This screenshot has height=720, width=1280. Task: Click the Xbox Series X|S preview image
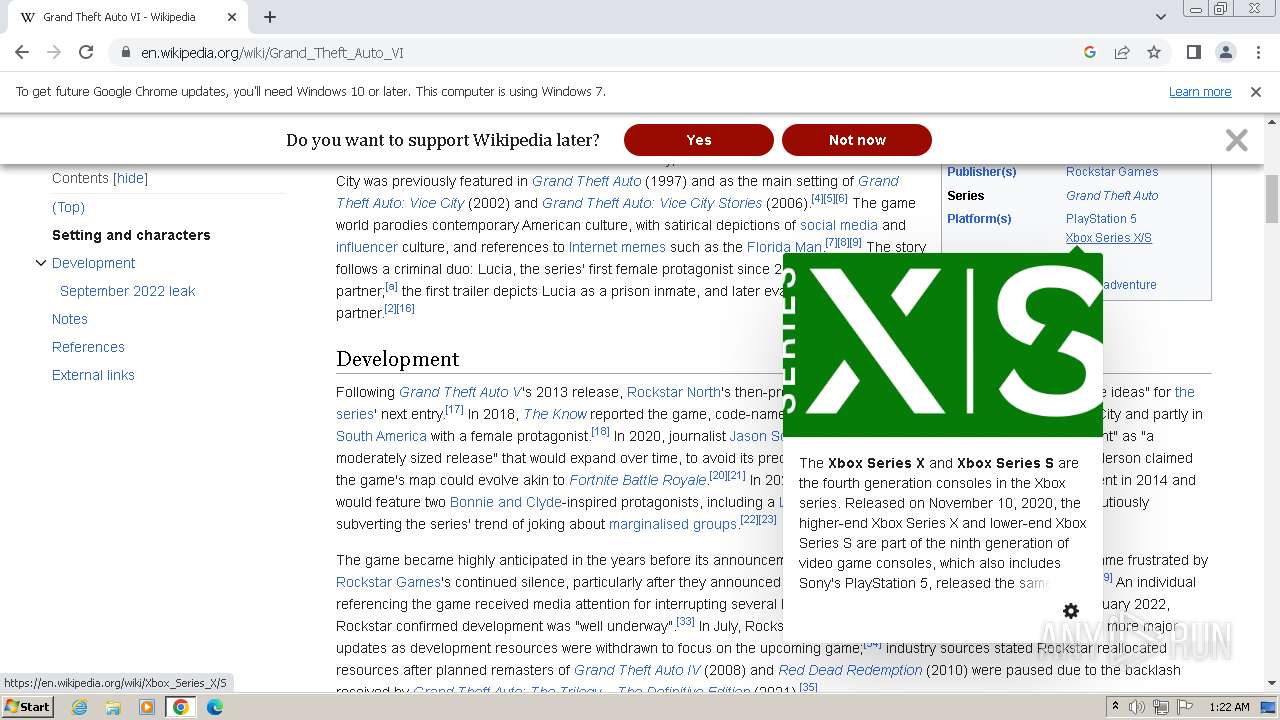(x=943, y=345)
